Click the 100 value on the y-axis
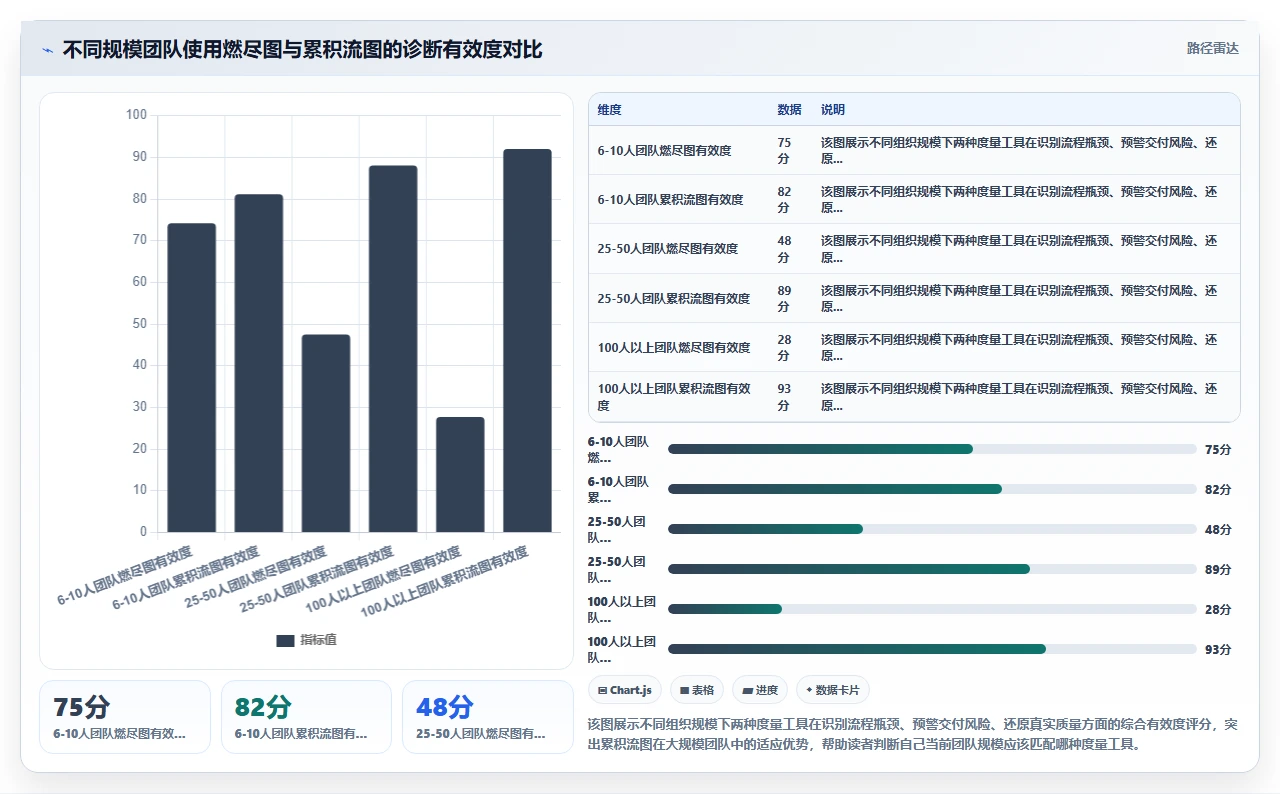The image size is (1280, 794). point(136,115)
